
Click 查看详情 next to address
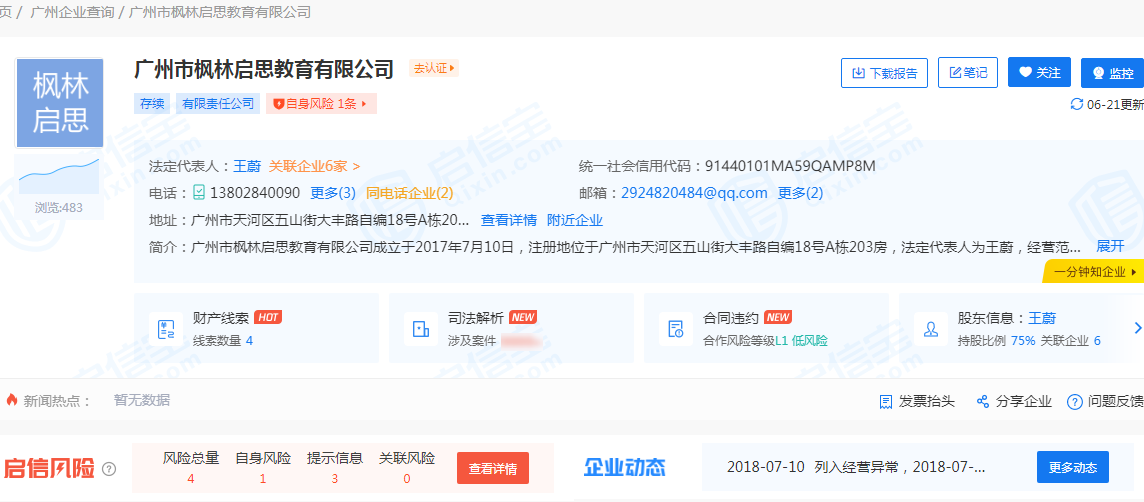click(509, 220)
